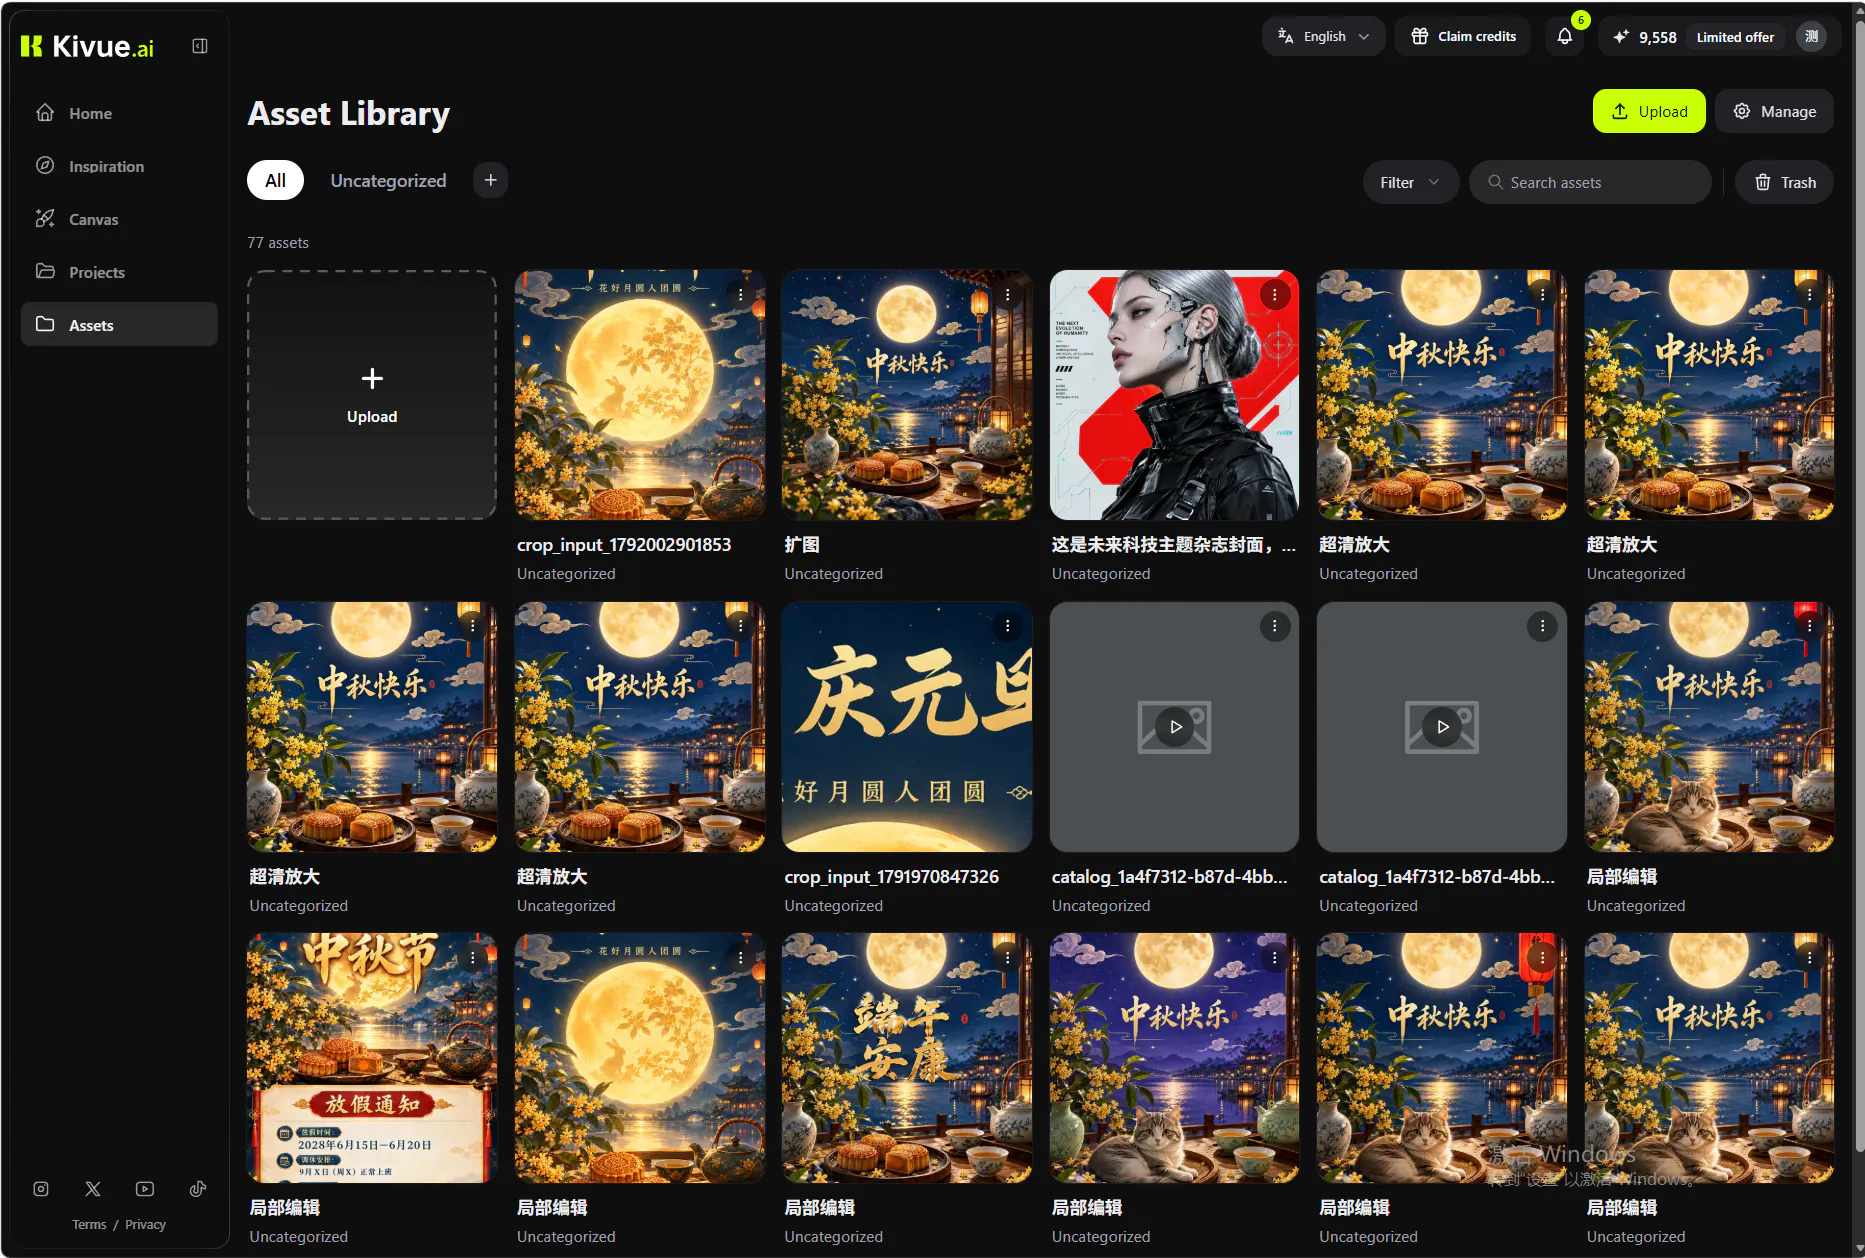Select the All tab
Screen dimensions: 1865x1258
click(x=275, y=180)
